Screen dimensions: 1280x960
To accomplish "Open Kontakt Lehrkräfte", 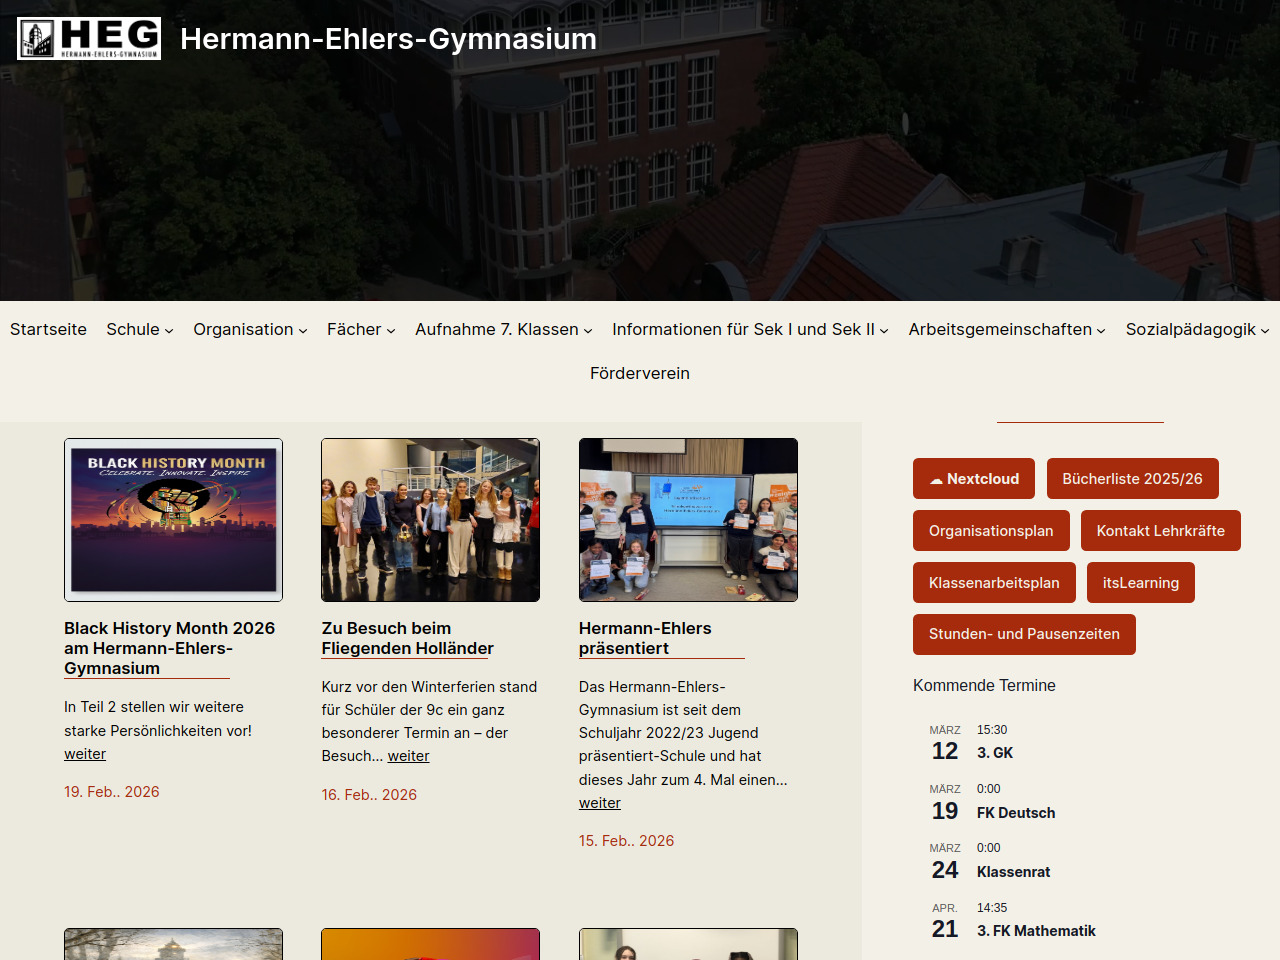I will pos(1160,531).
